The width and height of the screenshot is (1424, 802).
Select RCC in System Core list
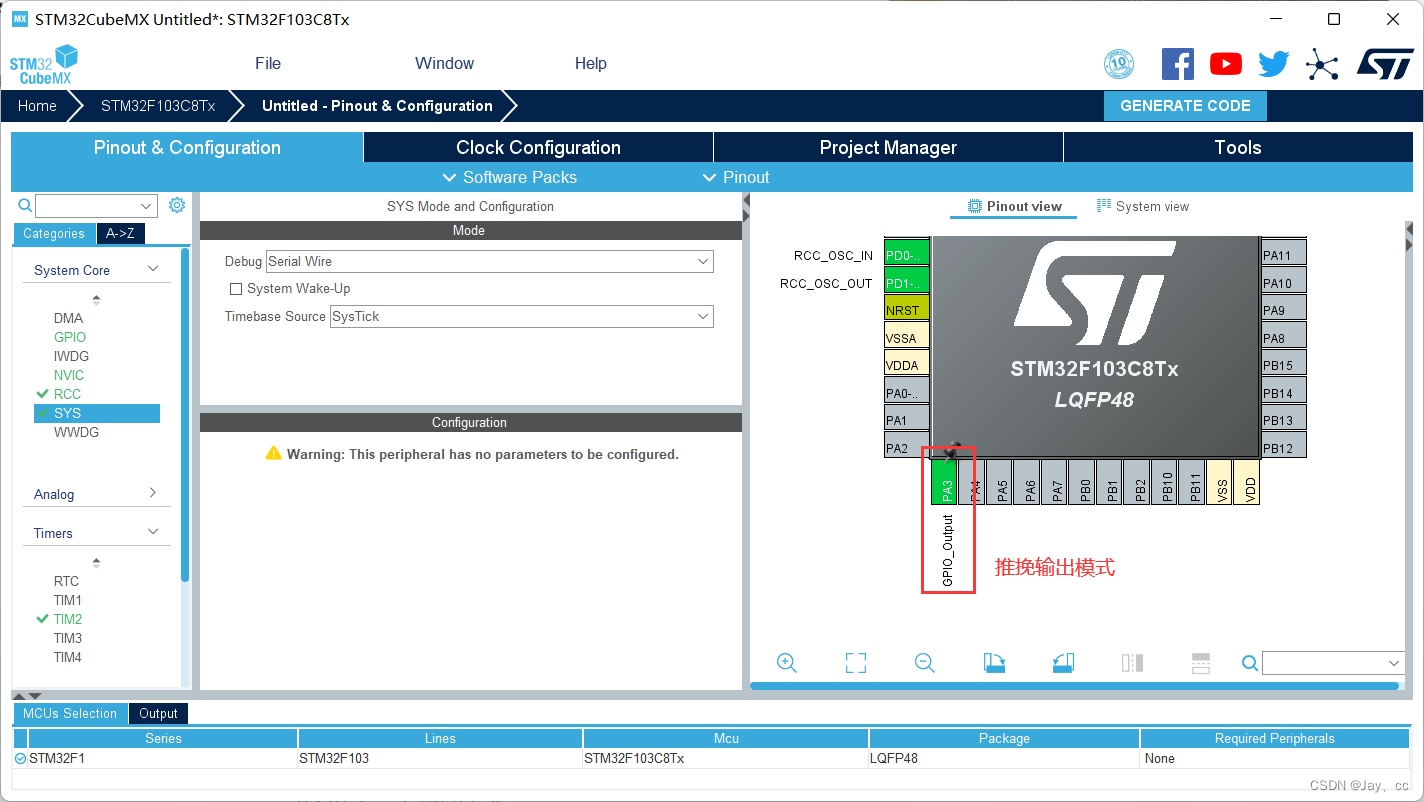coord(67,394)
